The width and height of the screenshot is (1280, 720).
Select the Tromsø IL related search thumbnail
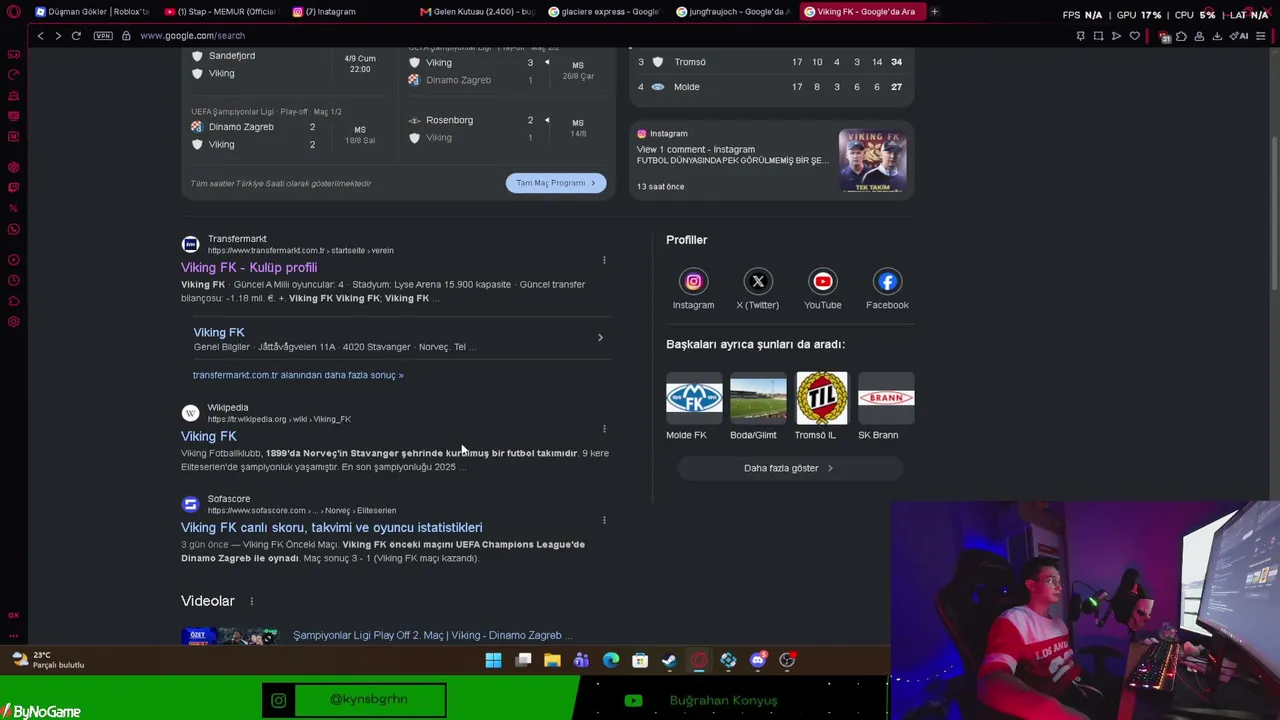822,398
